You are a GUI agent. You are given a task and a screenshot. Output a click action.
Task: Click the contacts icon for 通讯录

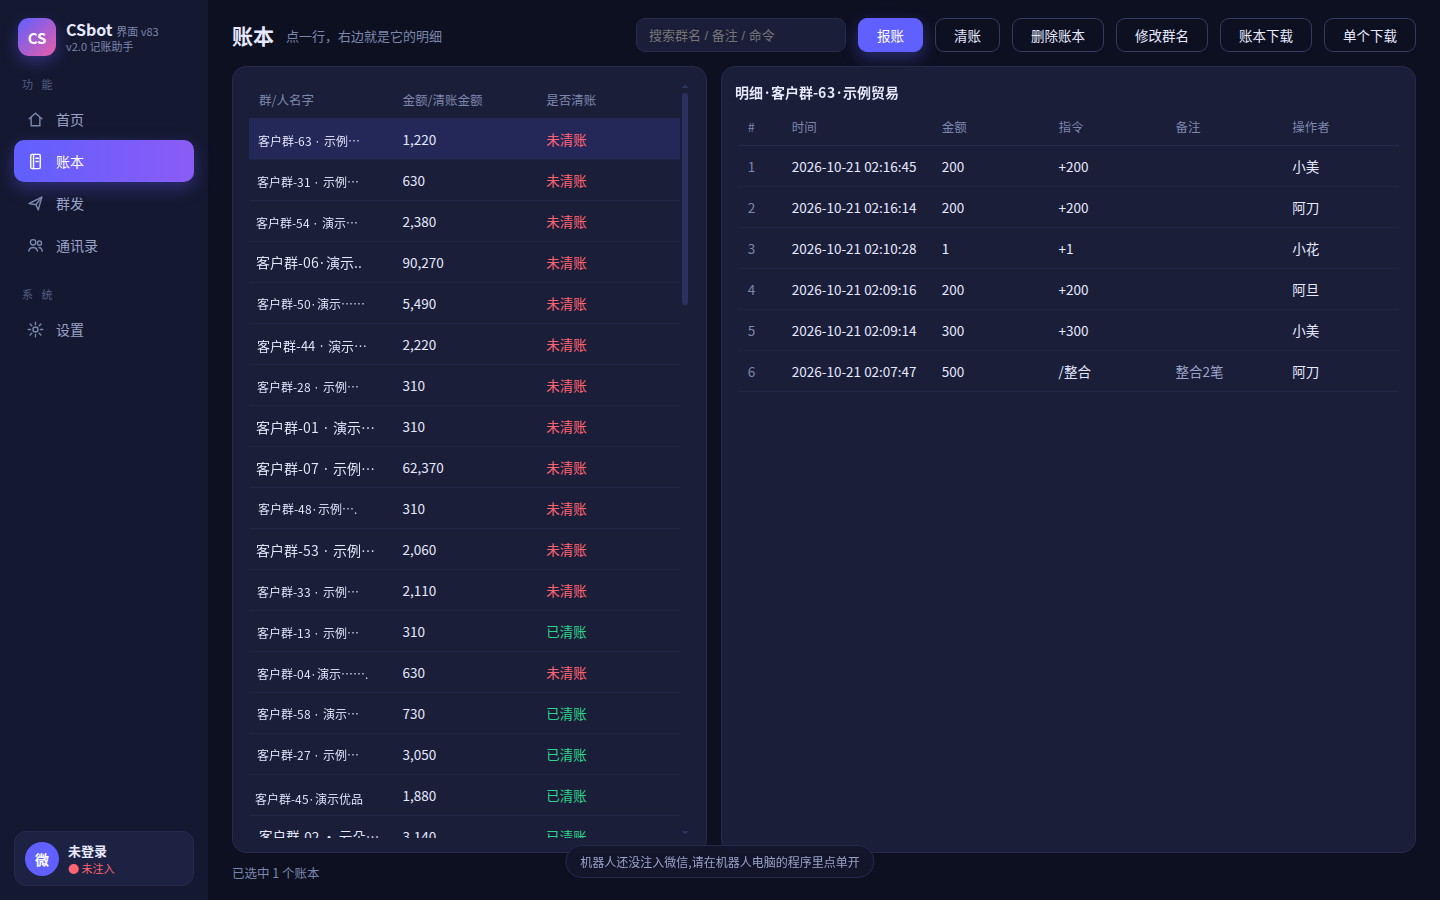click(36, 246)
